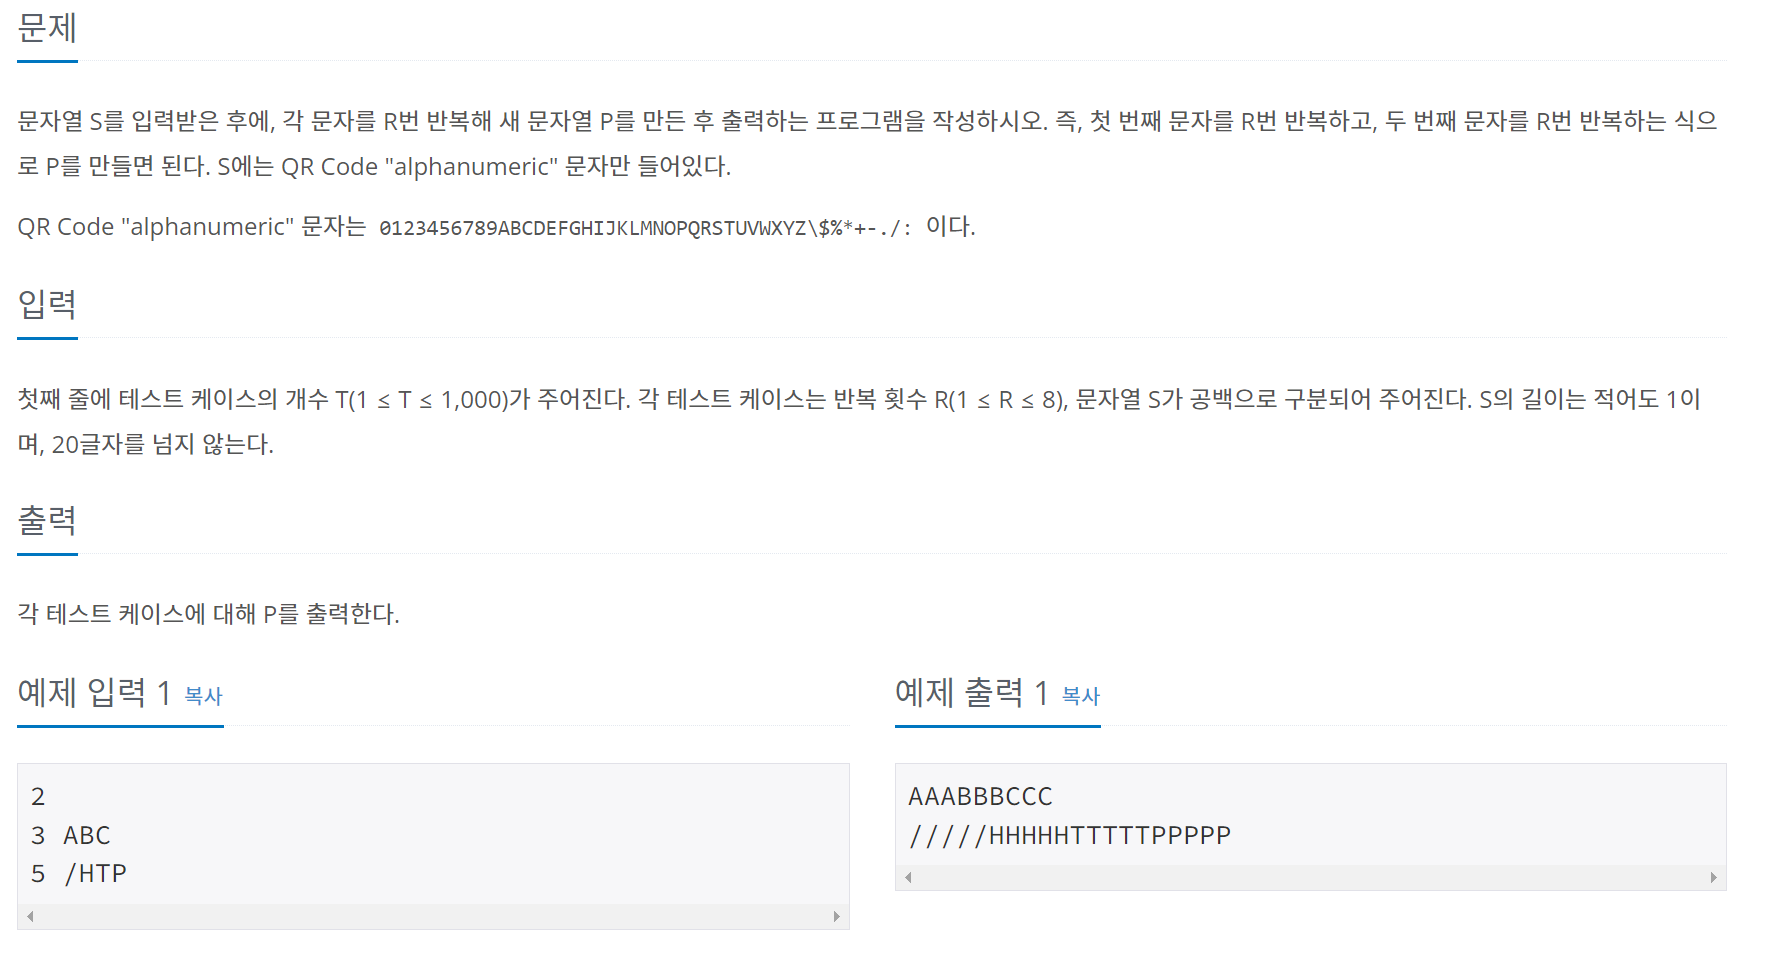This screenshot has height=953, width=1765.
Task: Click the 예제 입력 1 heading
Action: [x=95, y=692]
